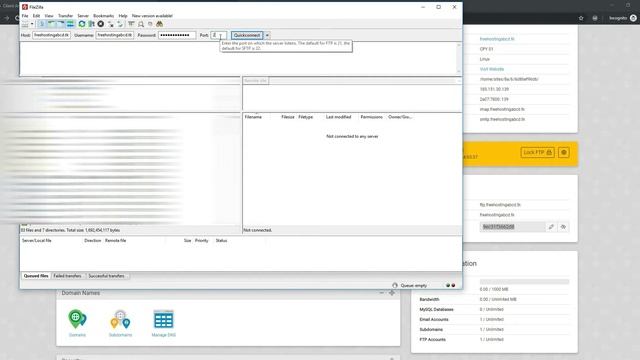Click the Process queue toolbar icon

(x=91, y=24)
